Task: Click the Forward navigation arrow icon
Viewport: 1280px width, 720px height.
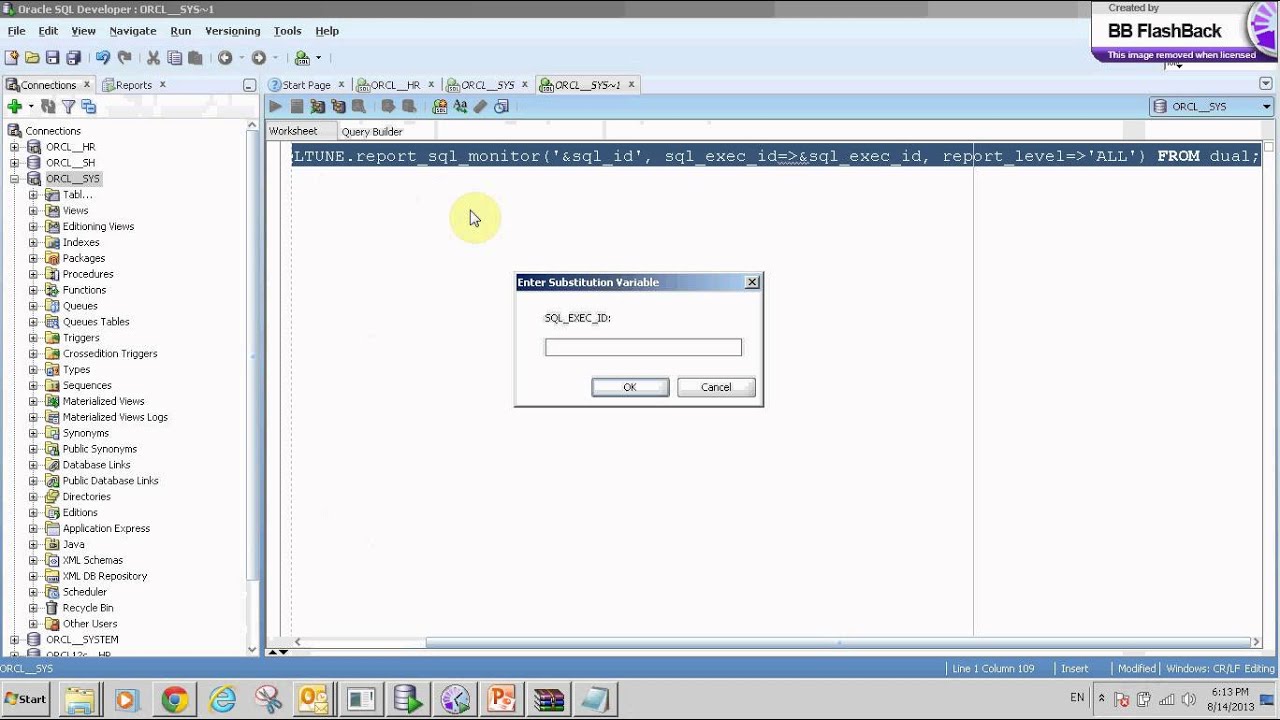Action: point(259,58)
